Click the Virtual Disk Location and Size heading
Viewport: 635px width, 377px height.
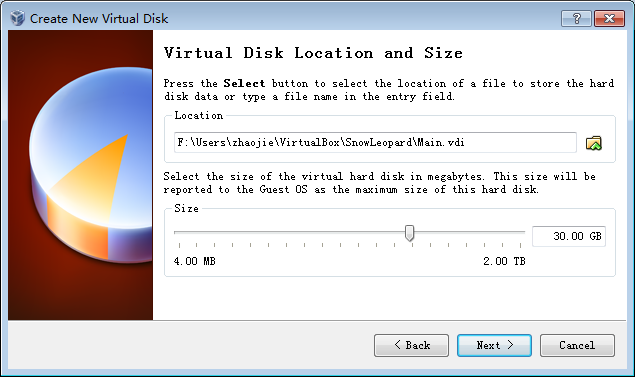(313, 53)
